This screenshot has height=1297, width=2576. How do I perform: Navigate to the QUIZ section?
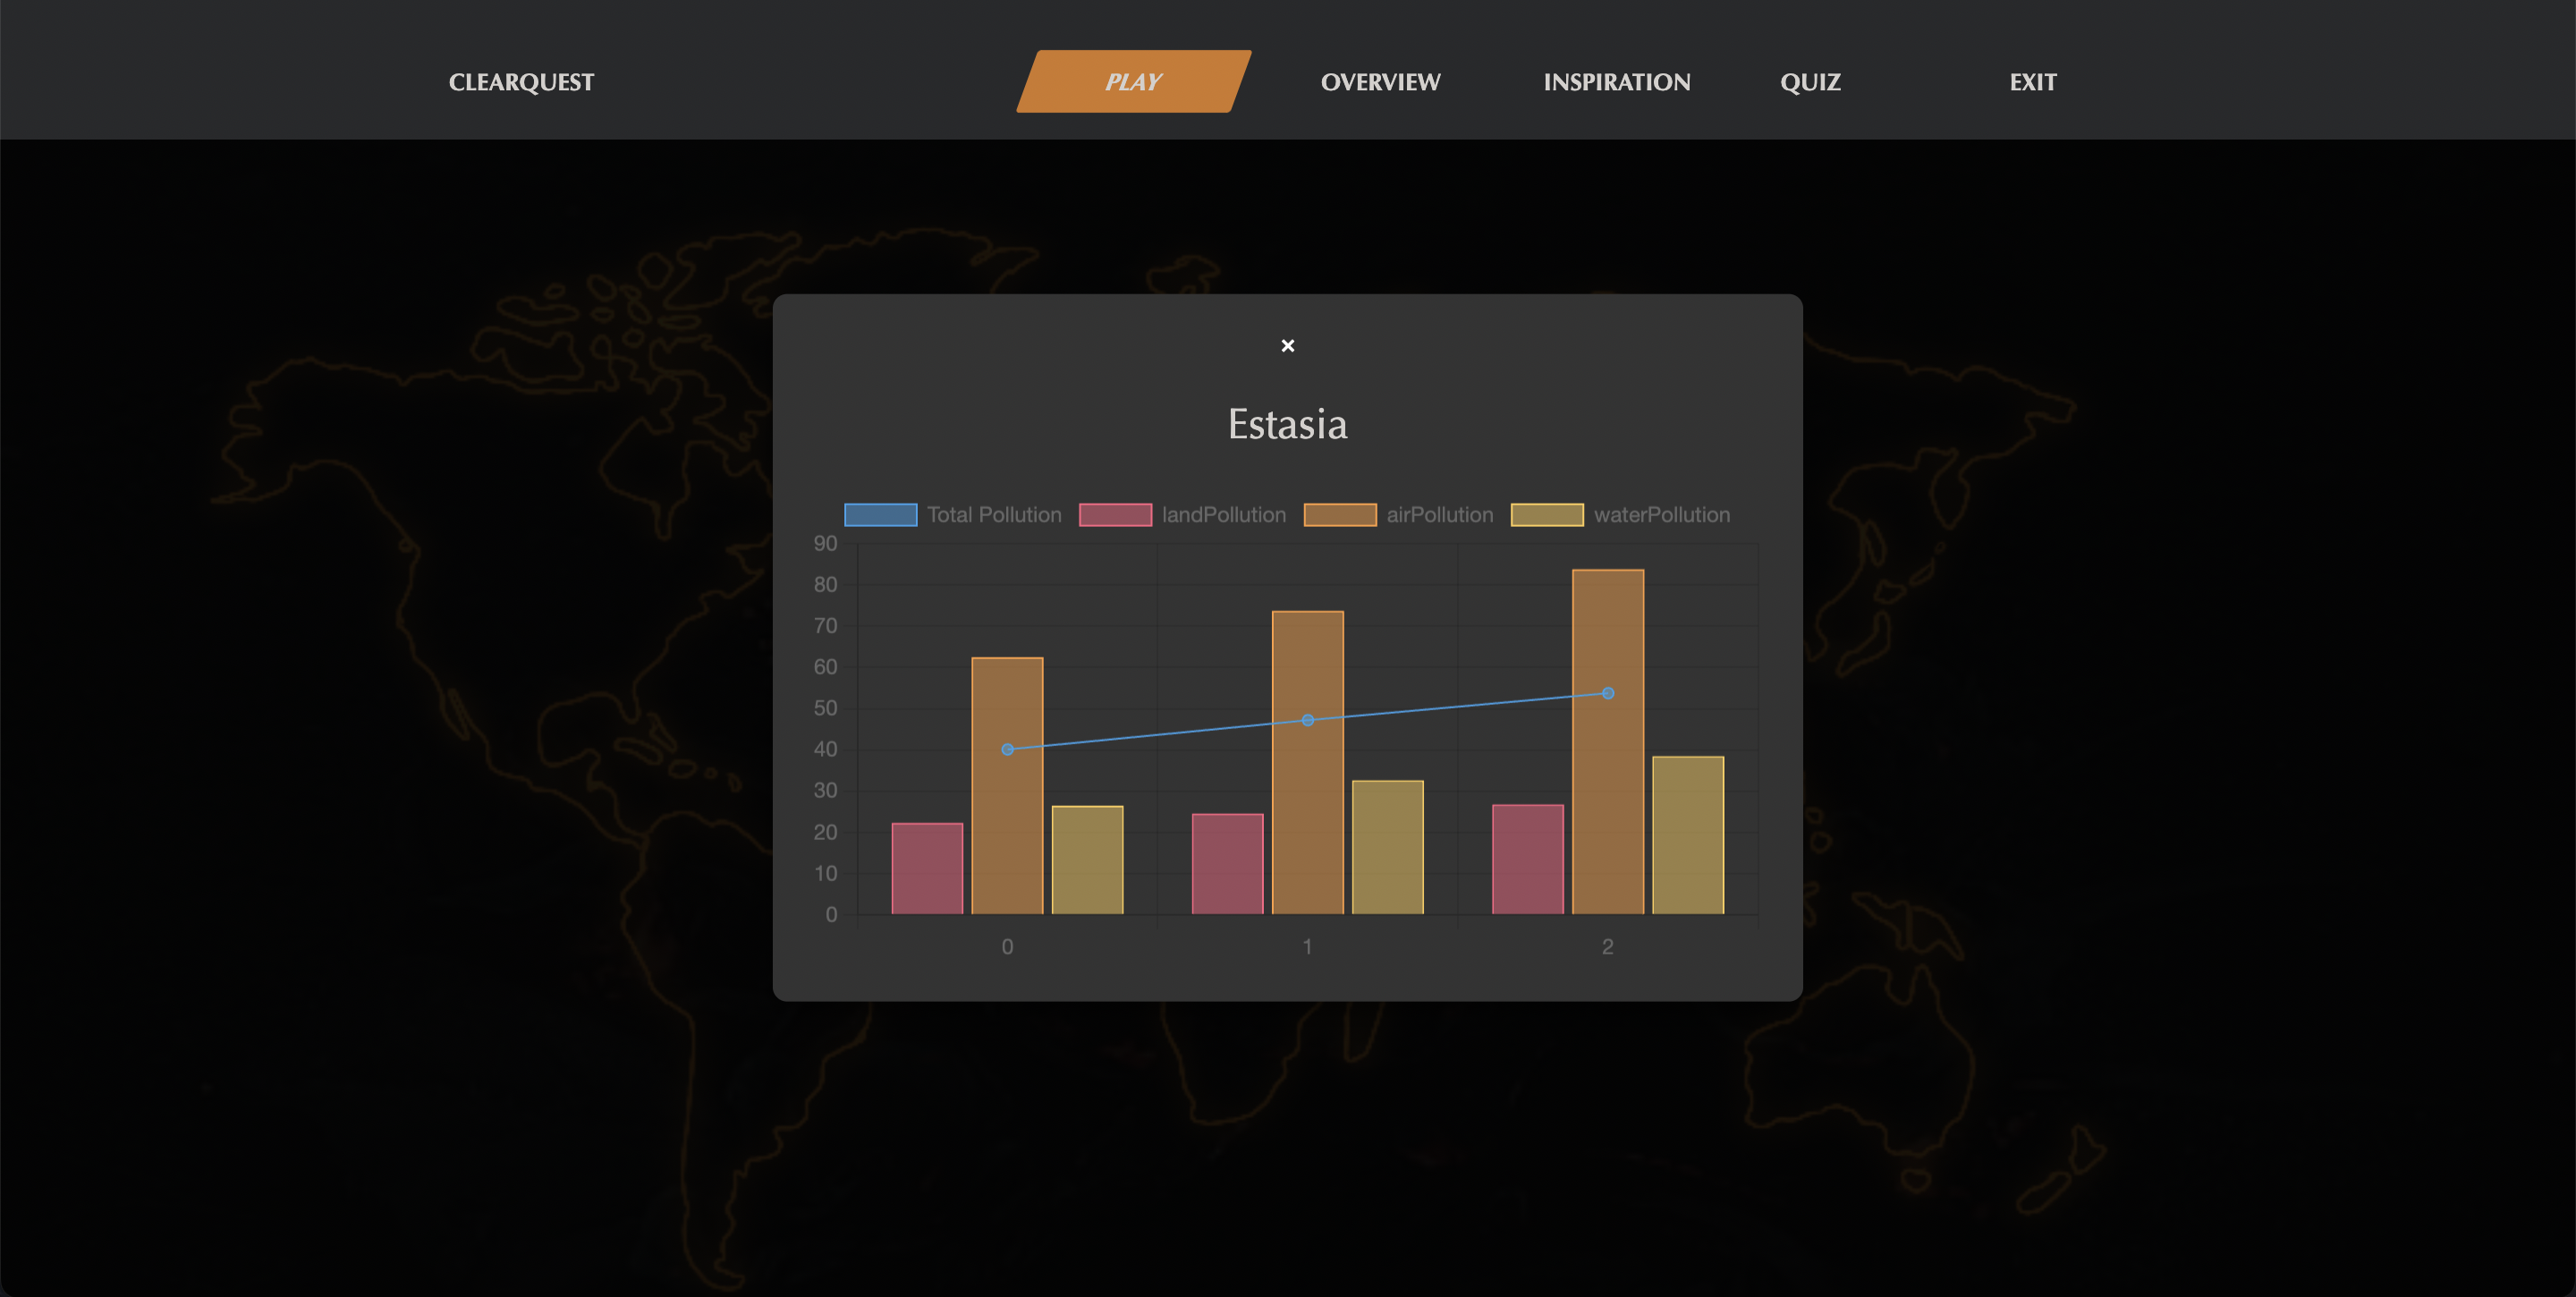(1810, 82)
